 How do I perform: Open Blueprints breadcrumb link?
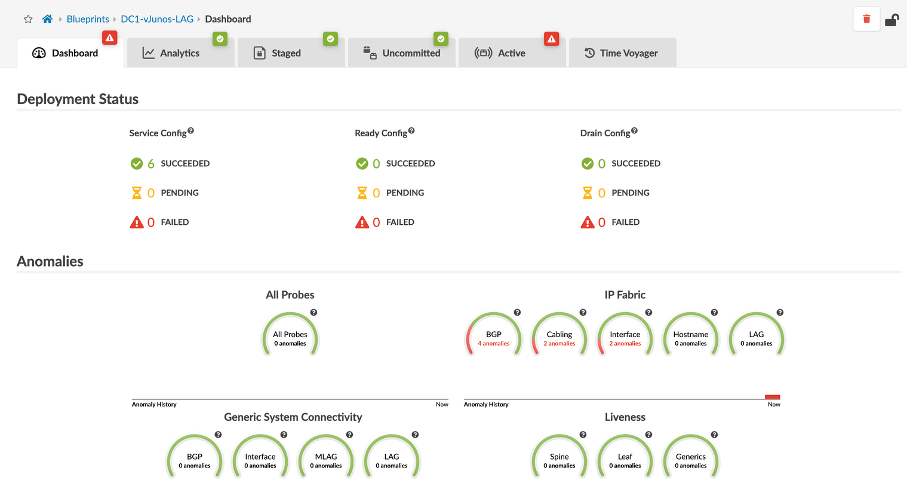(88, 19)
